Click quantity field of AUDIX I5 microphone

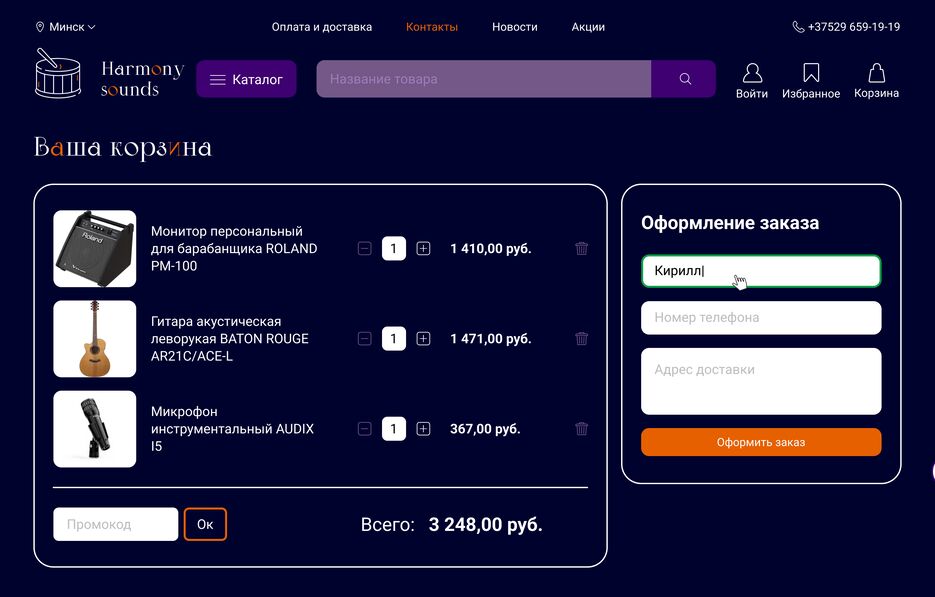pos(394,429)
